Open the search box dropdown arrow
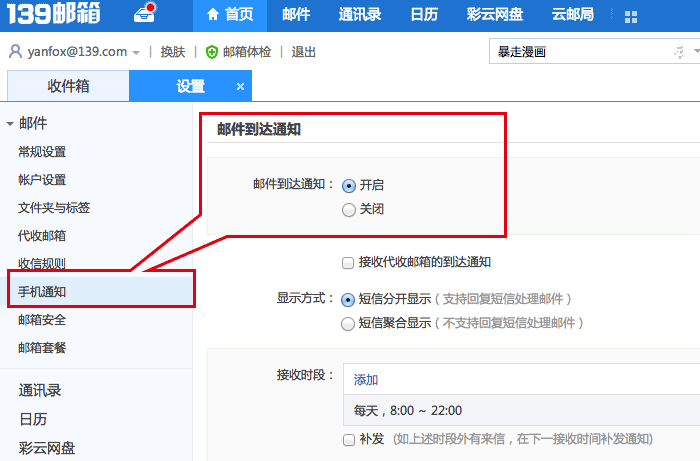The height and width of the screenshot is (461, 700). pyautogui.click(x=681, y=52)
